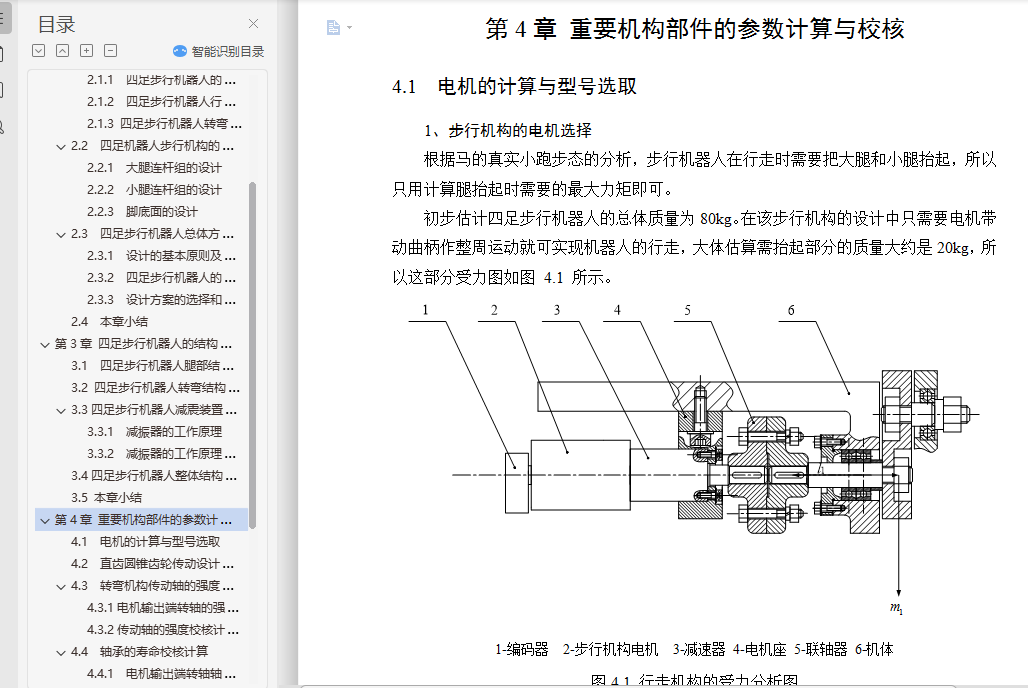Select 4.3 转弯机构传动轴的强度 heading
This screenshot has width=1028, height=688.
(x=152, y=586)
